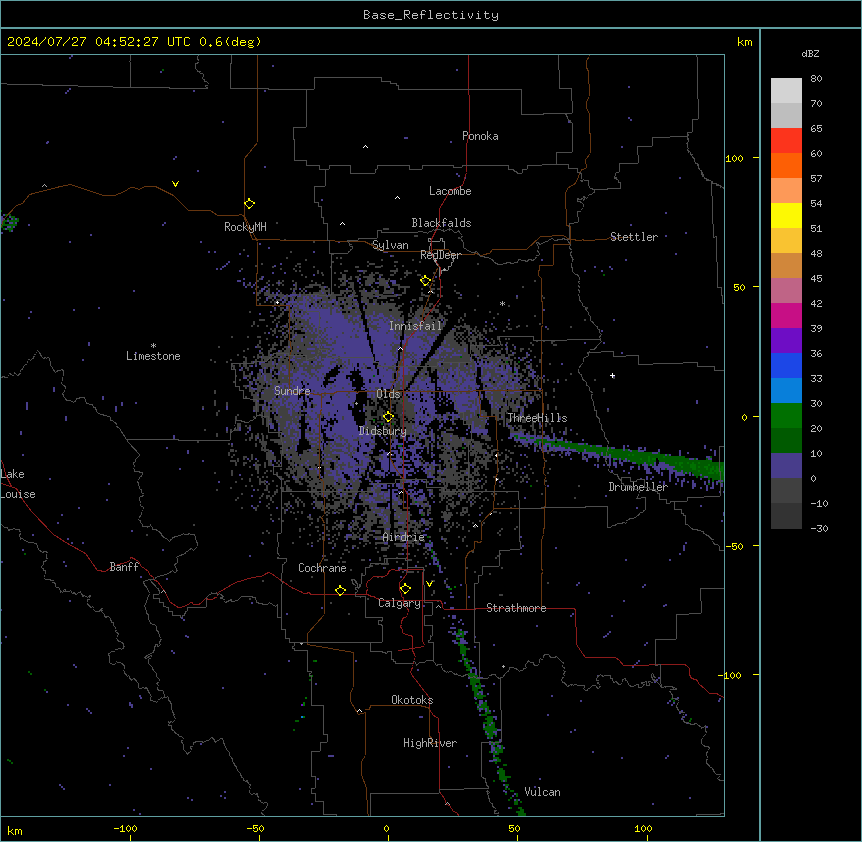Click the 80 value on the dBZ scale
Image resolution: width=862 pixels, height=842 pixels.
tap(816, 78)
